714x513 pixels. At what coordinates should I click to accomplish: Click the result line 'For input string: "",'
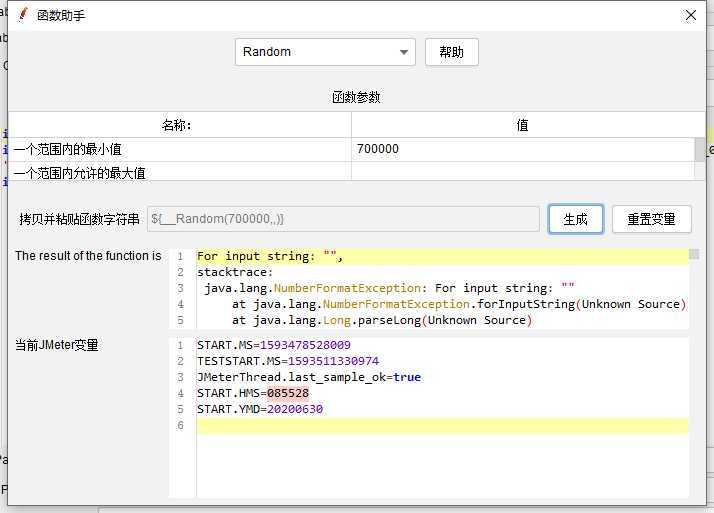coord(270,256)
